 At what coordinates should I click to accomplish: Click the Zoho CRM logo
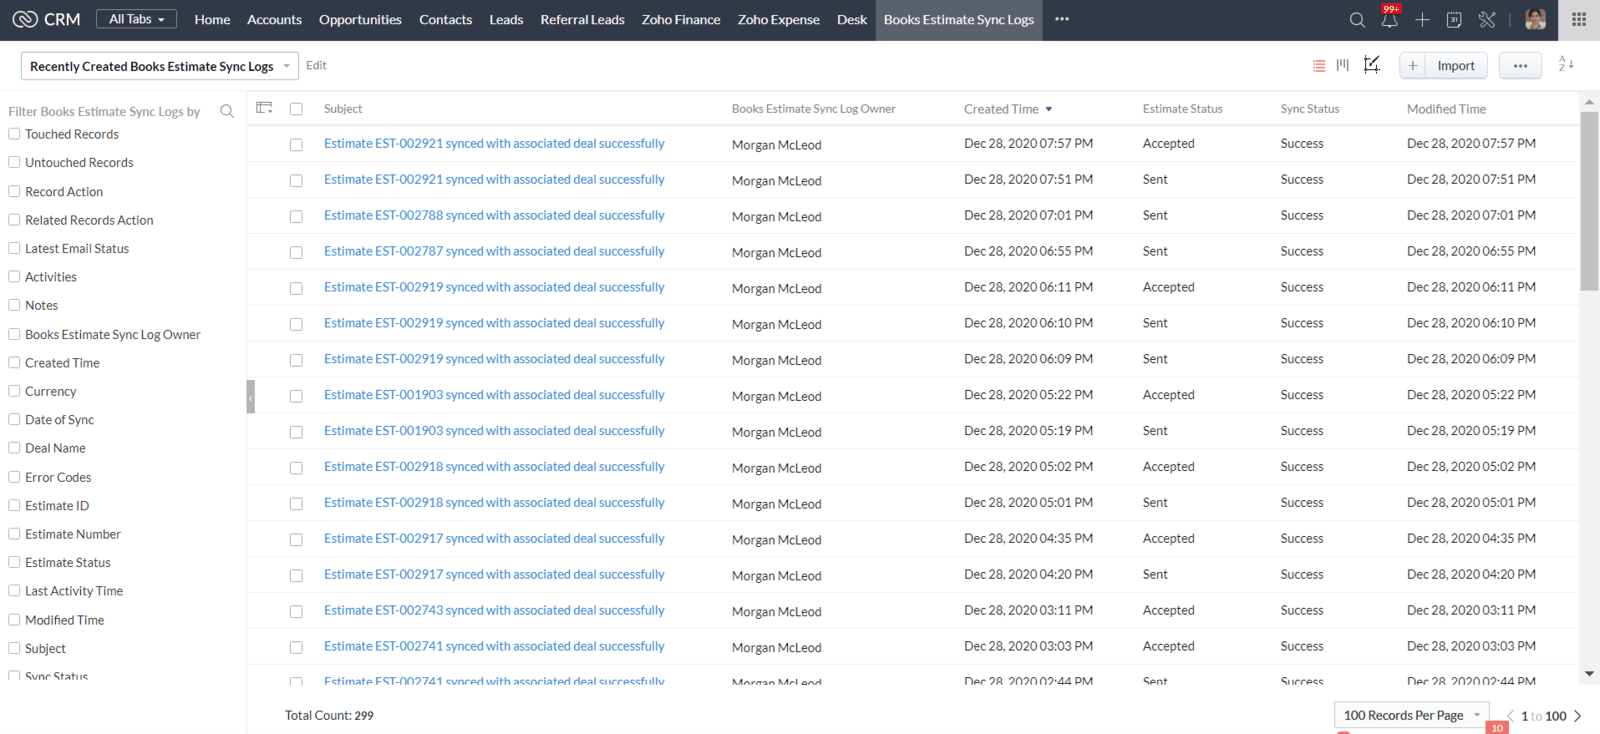(46, 19)
